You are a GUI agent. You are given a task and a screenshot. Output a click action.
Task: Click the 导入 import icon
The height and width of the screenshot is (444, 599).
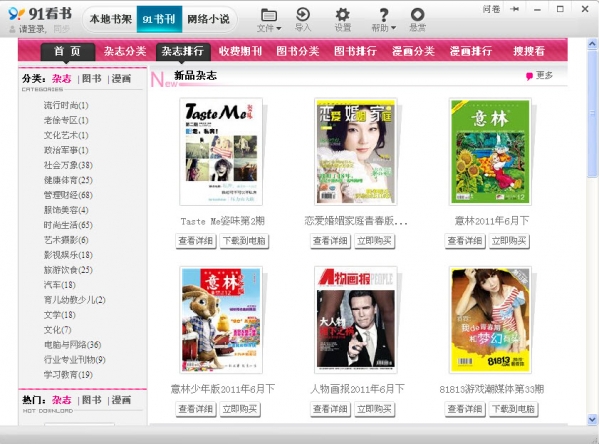[303, 14]
